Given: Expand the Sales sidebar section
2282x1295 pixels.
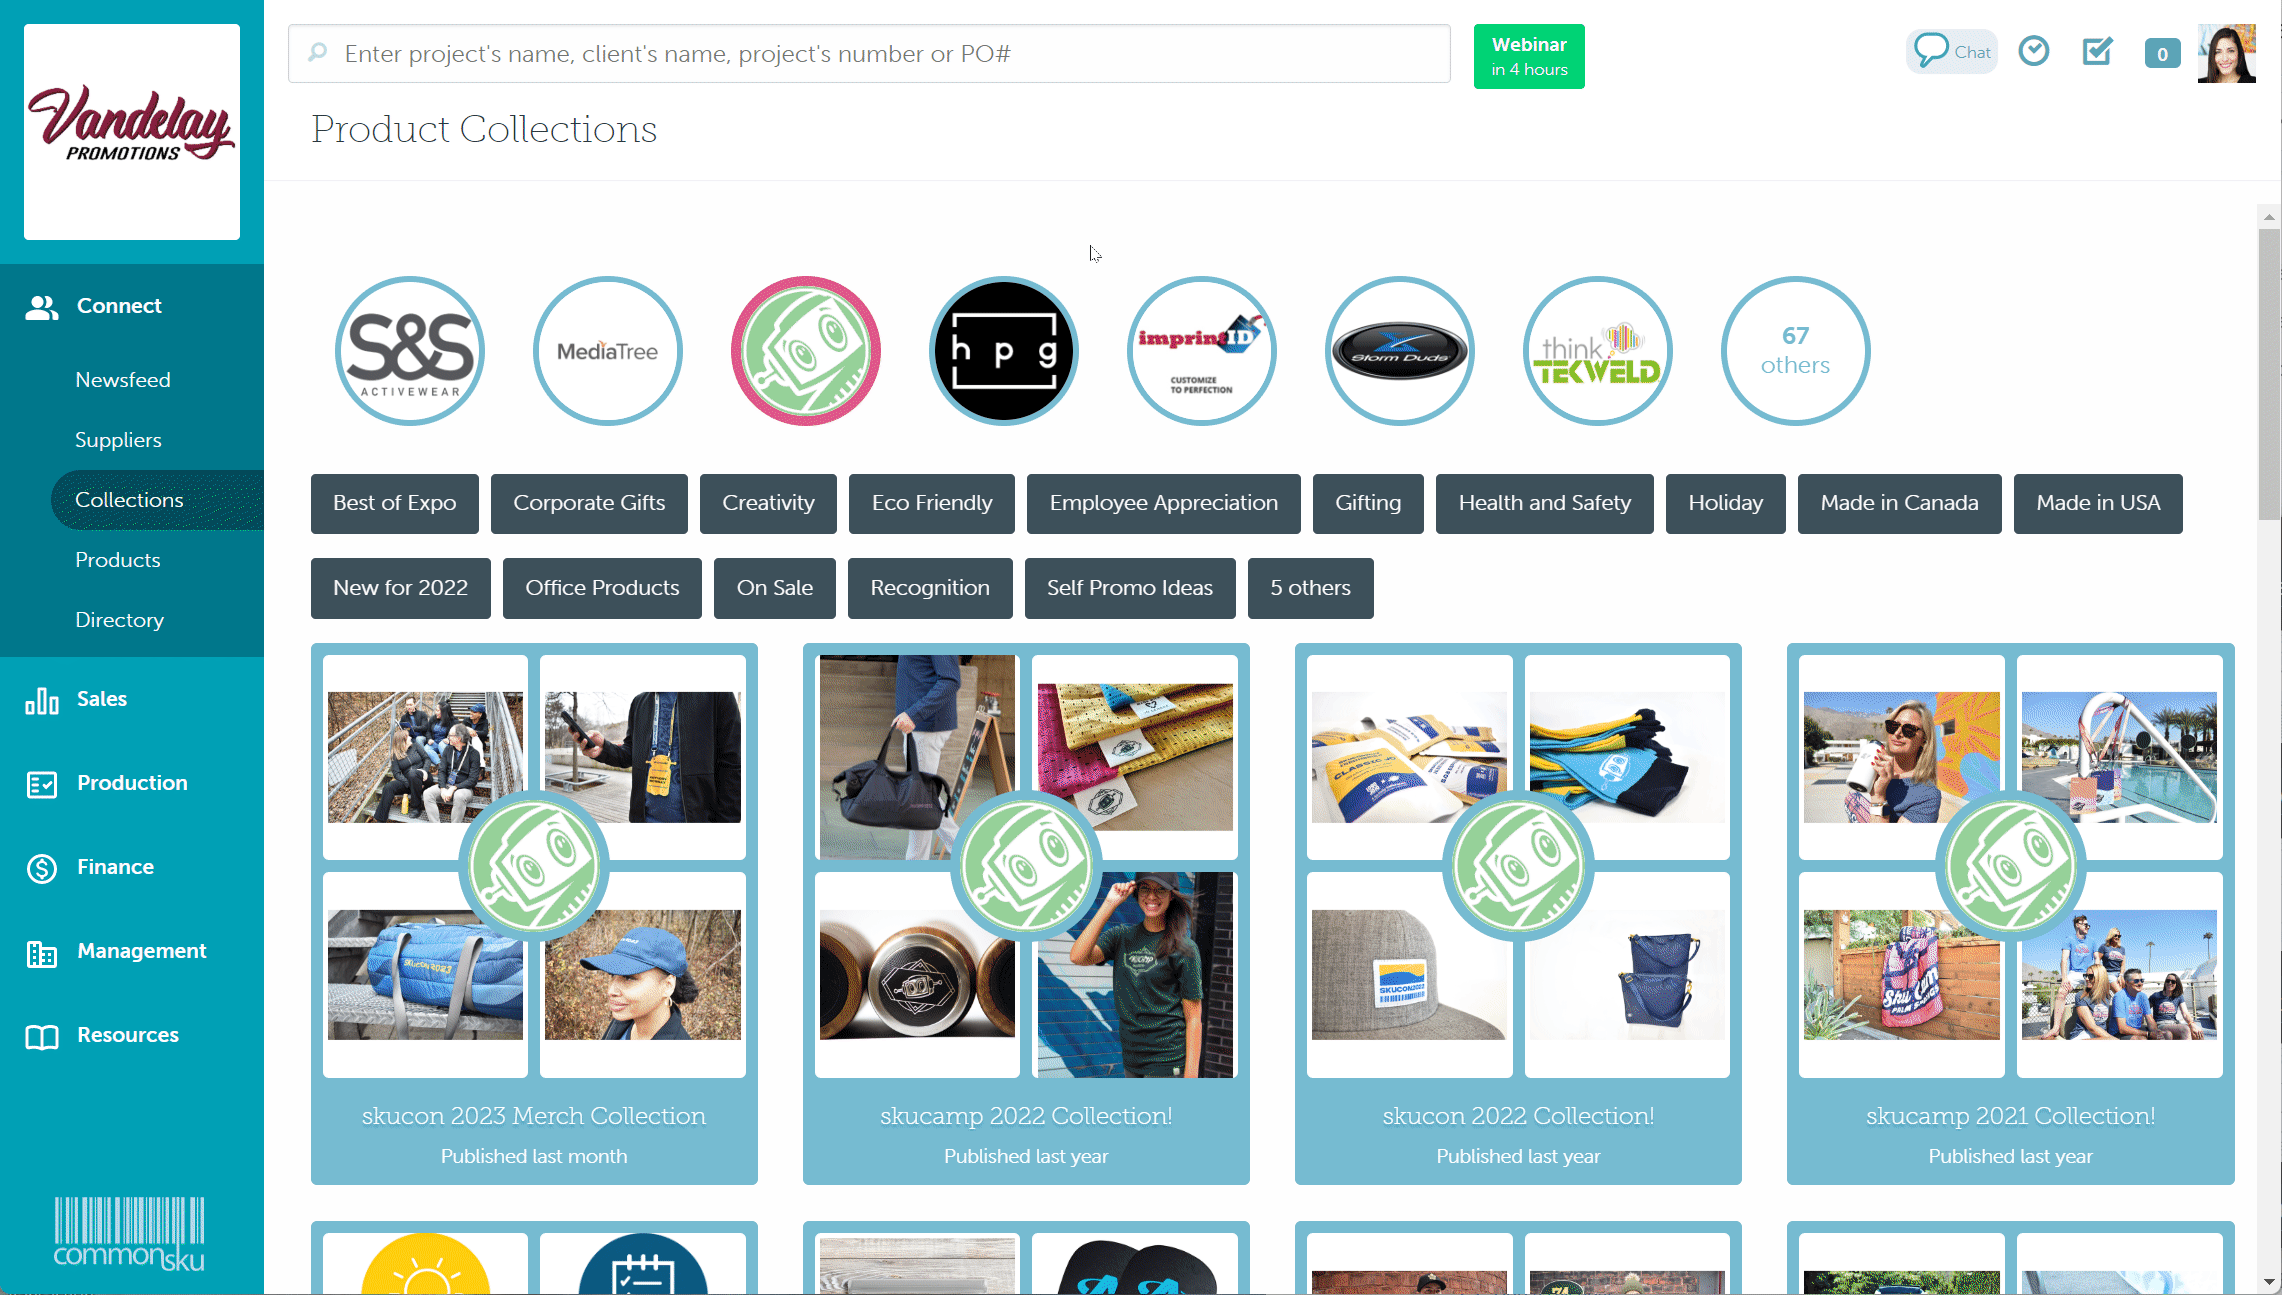Looking at the screenshot, I should 102,699.
